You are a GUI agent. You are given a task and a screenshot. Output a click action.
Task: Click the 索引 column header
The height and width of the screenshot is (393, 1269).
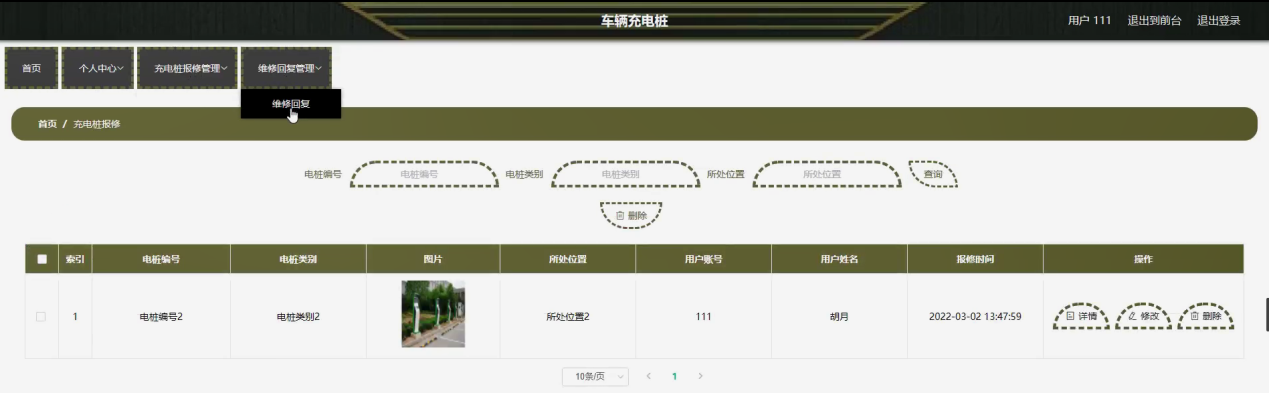(x=75, y=259)
